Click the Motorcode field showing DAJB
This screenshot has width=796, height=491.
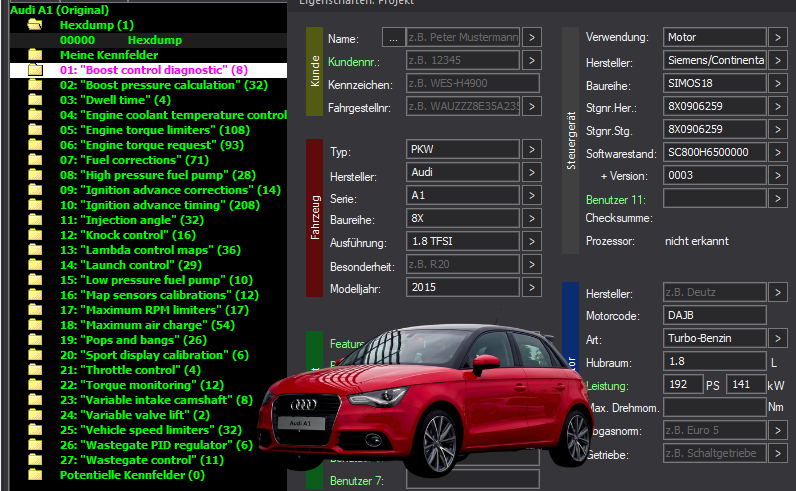tap(714, 315)
